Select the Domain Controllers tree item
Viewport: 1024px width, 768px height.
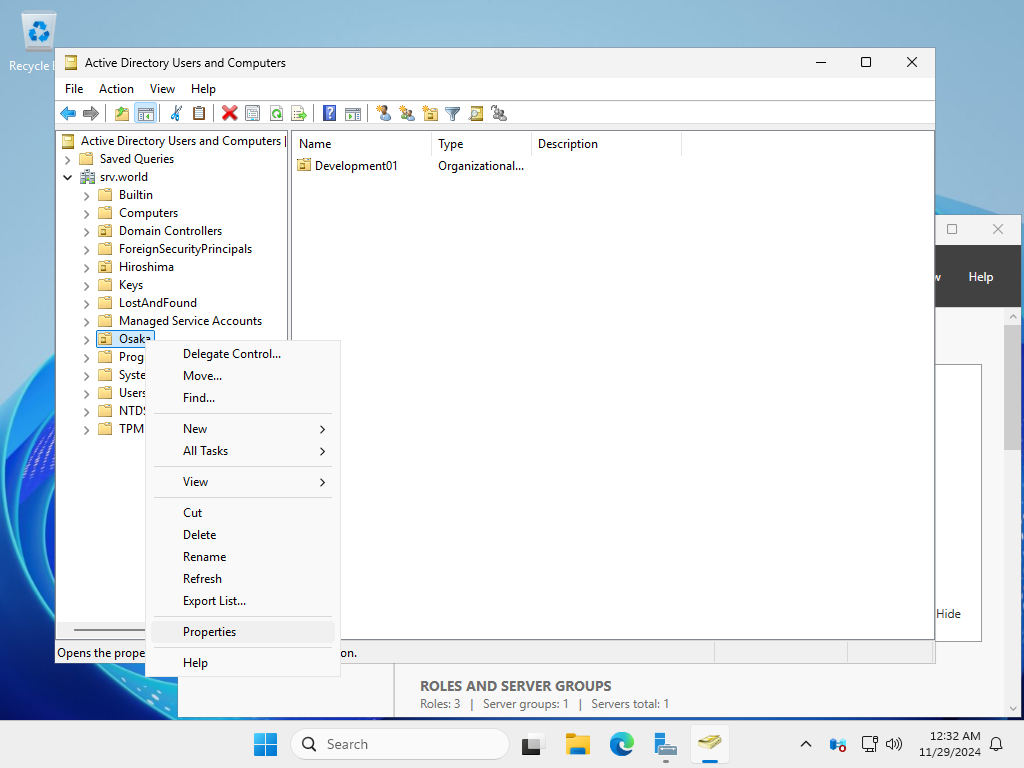point(170,231)
